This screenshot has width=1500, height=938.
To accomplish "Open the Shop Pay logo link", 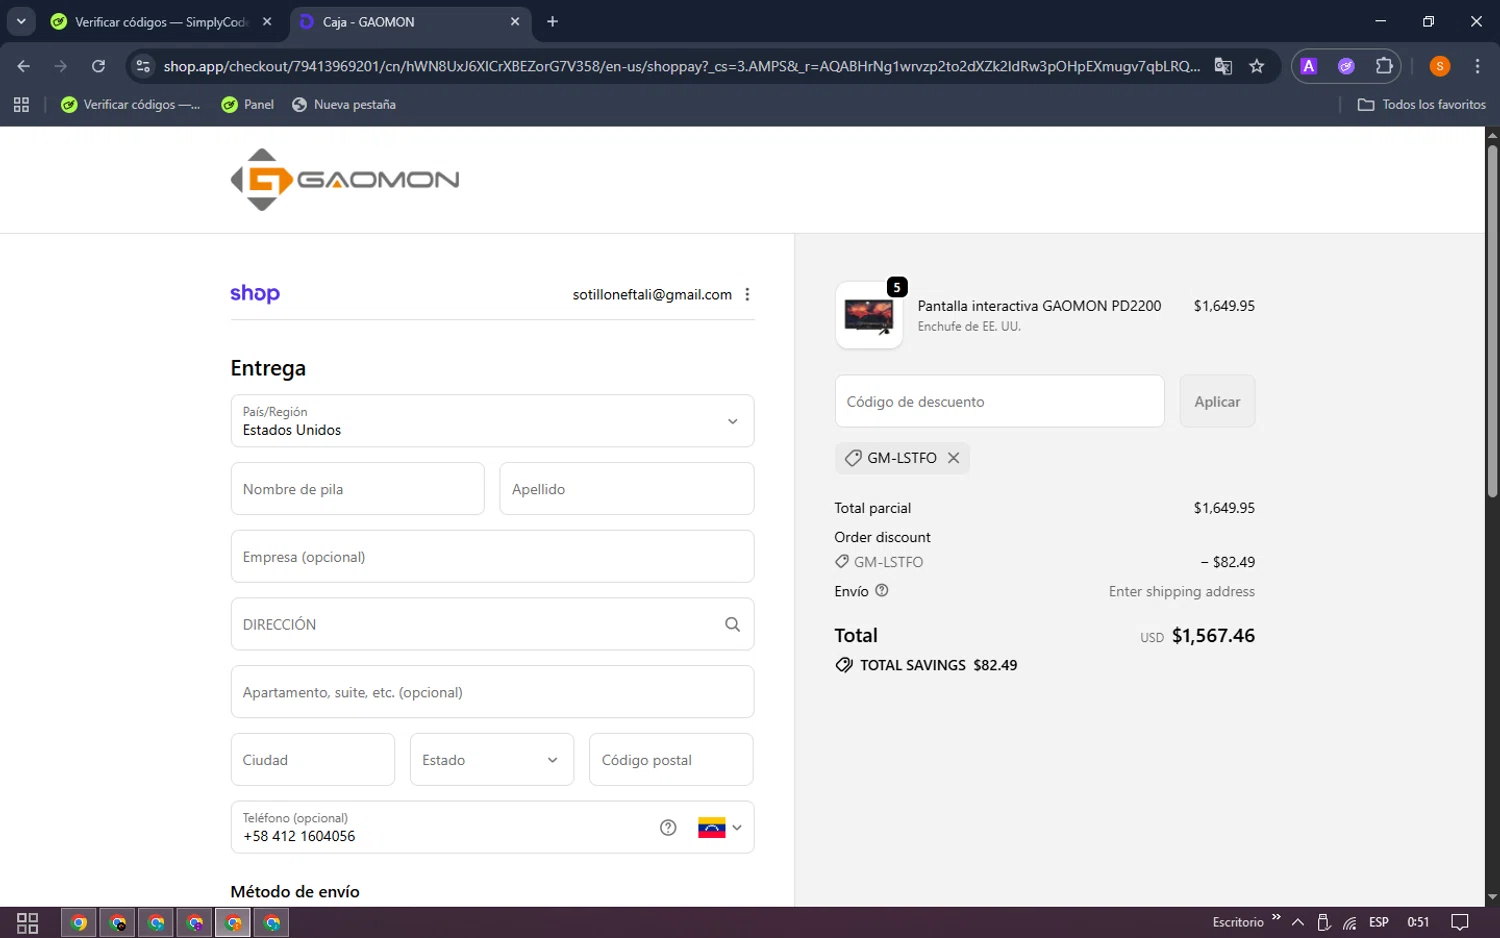I will pyautogui.click(x=255, y=294).
